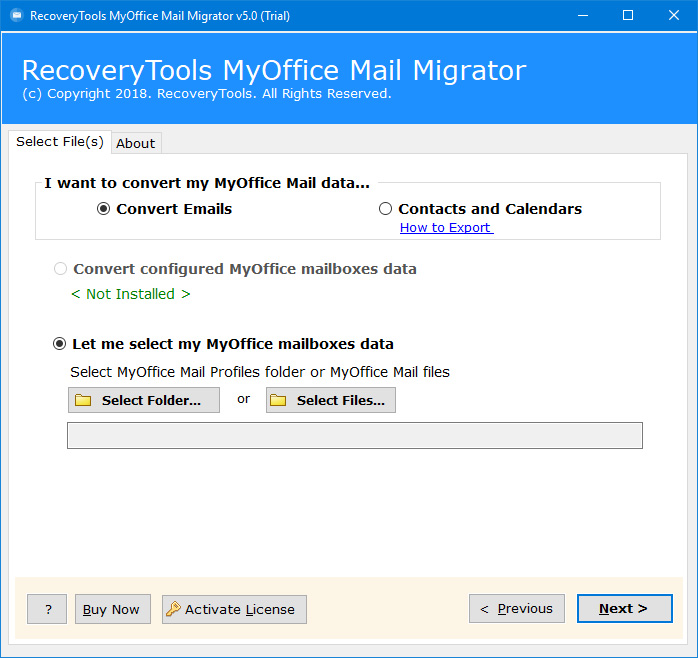Minimize the Mail Migrator window

pyautogui.click(x=583, y=16)
